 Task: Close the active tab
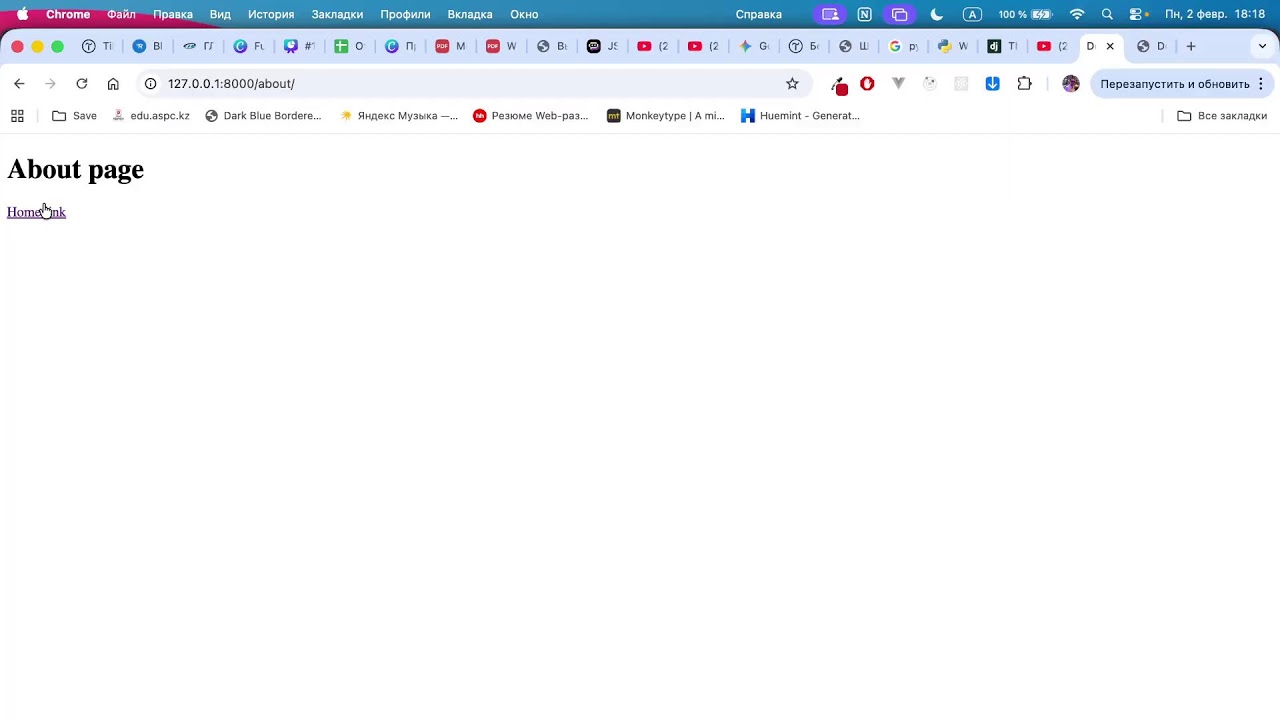point(1110,46)
